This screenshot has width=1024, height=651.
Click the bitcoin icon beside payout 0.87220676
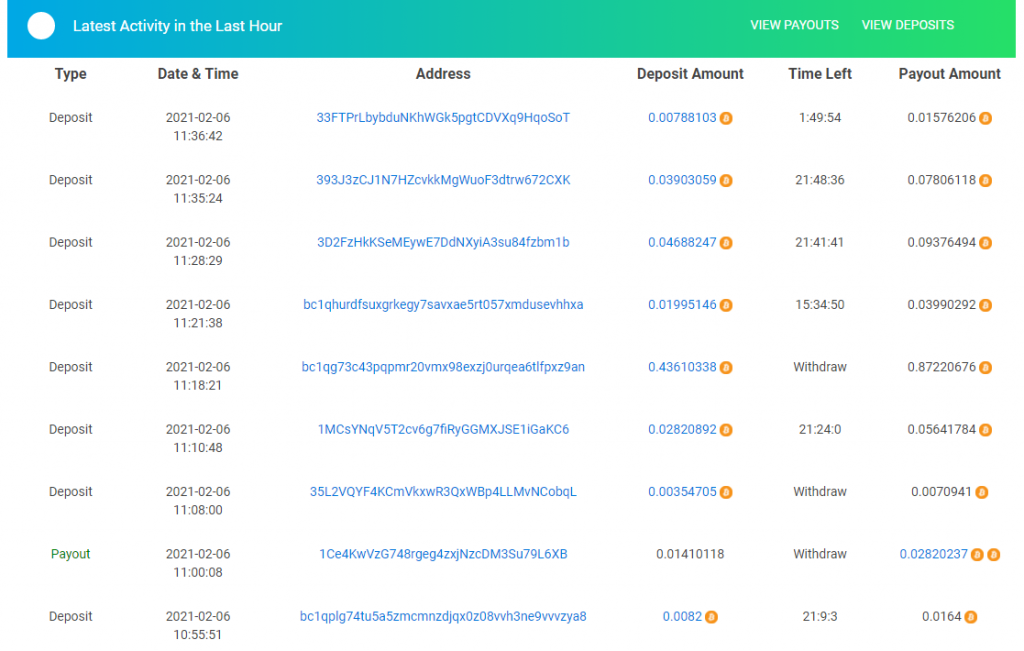tap(985, 368)
